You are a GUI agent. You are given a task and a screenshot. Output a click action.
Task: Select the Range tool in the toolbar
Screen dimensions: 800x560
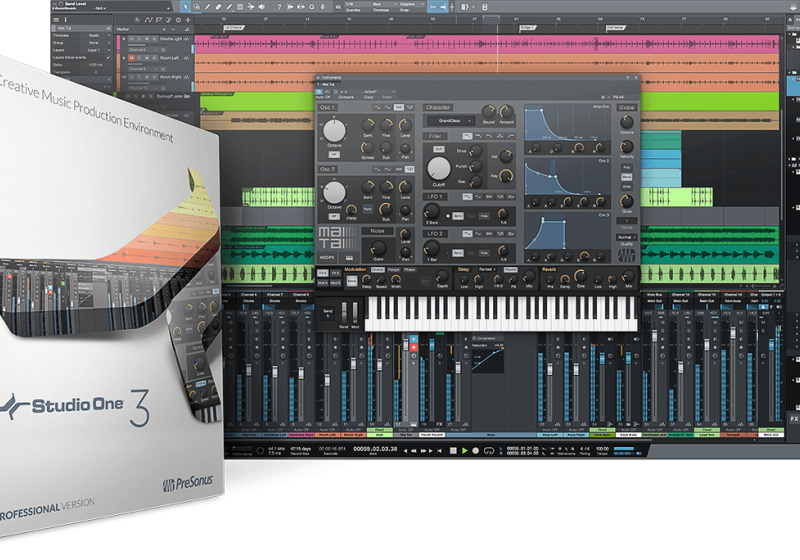[x=196, y=7]
